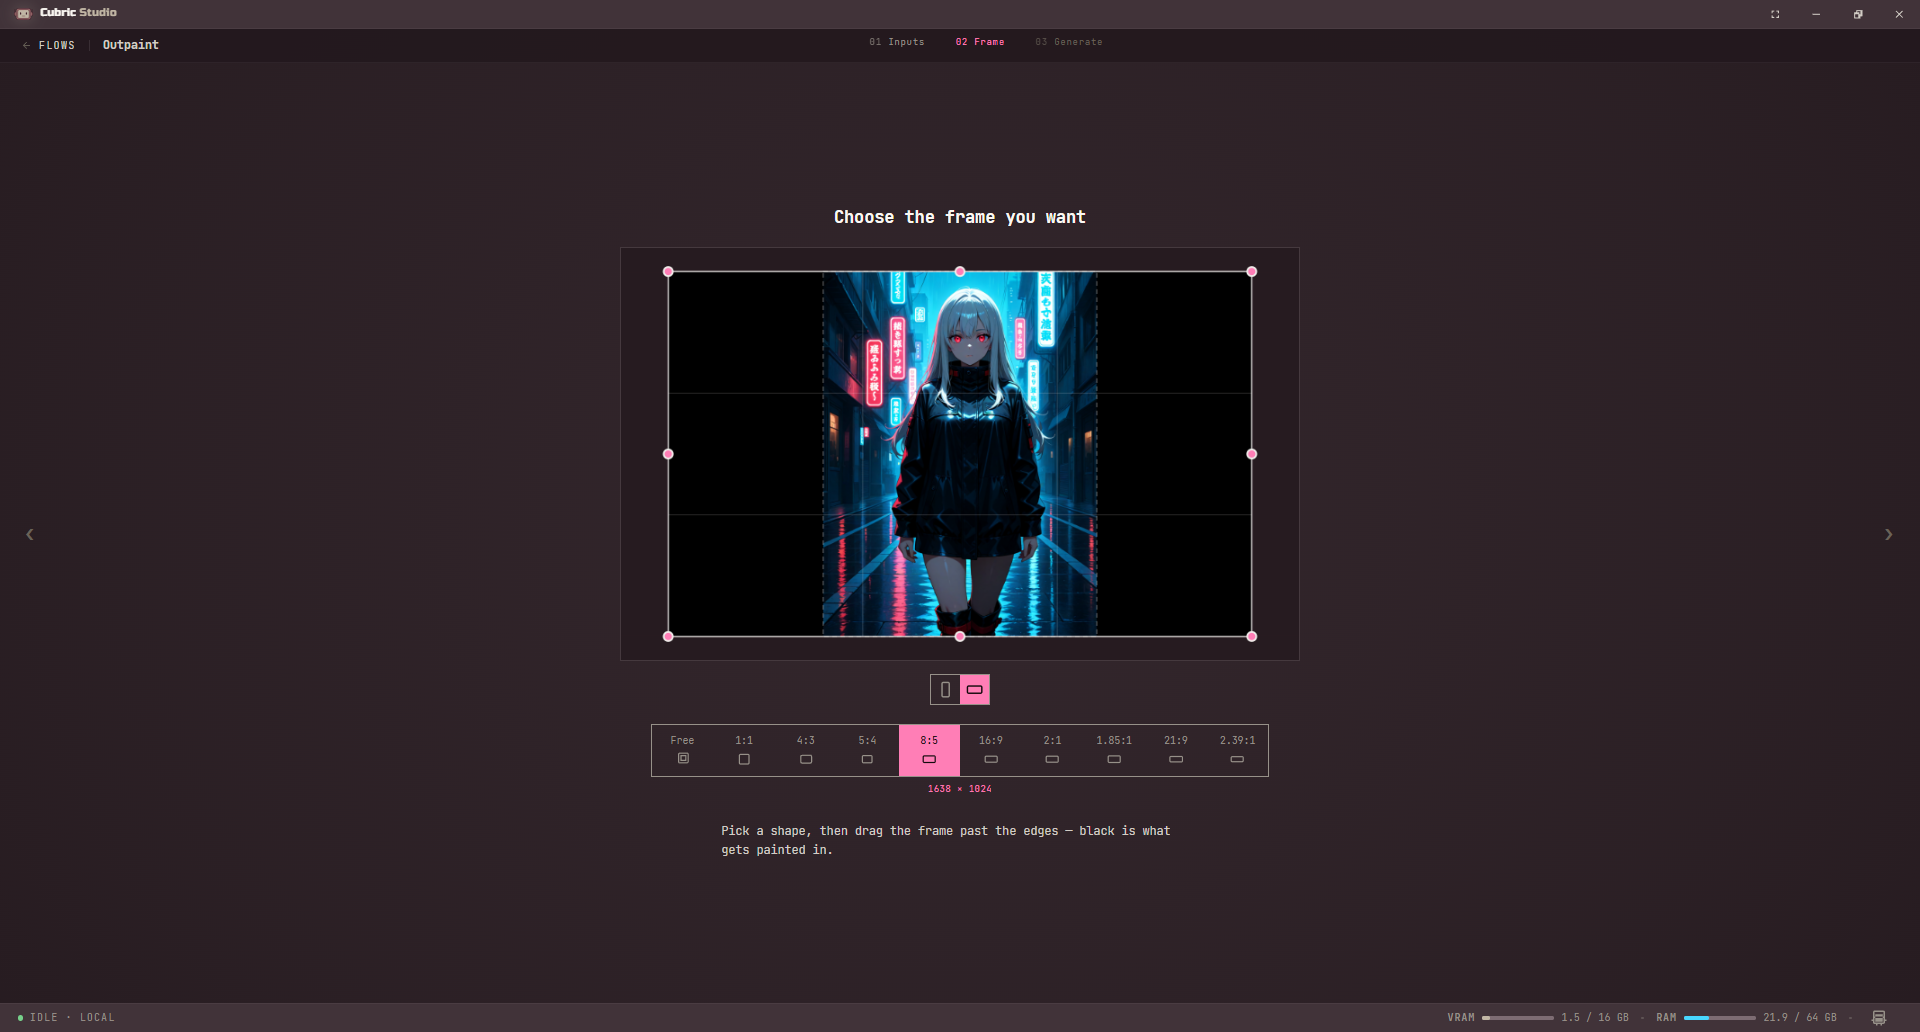Click the LOCAL status label
This screenshot has width=1920, height=1032.
tap(97, 1018)
